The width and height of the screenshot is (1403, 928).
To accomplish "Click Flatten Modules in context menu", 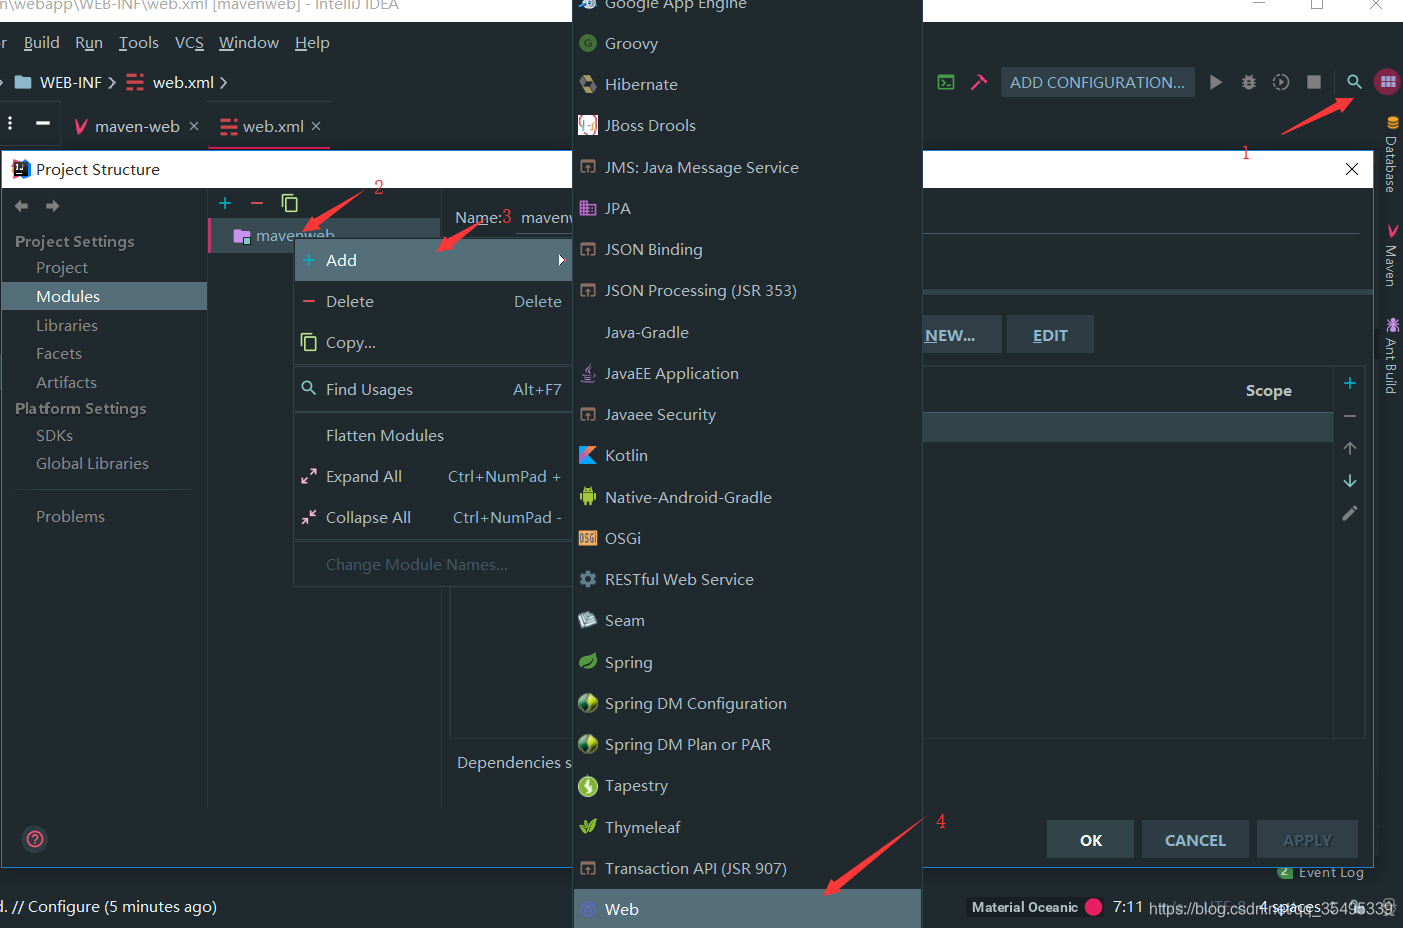I will pyautogui.click(x=433, y=435).
